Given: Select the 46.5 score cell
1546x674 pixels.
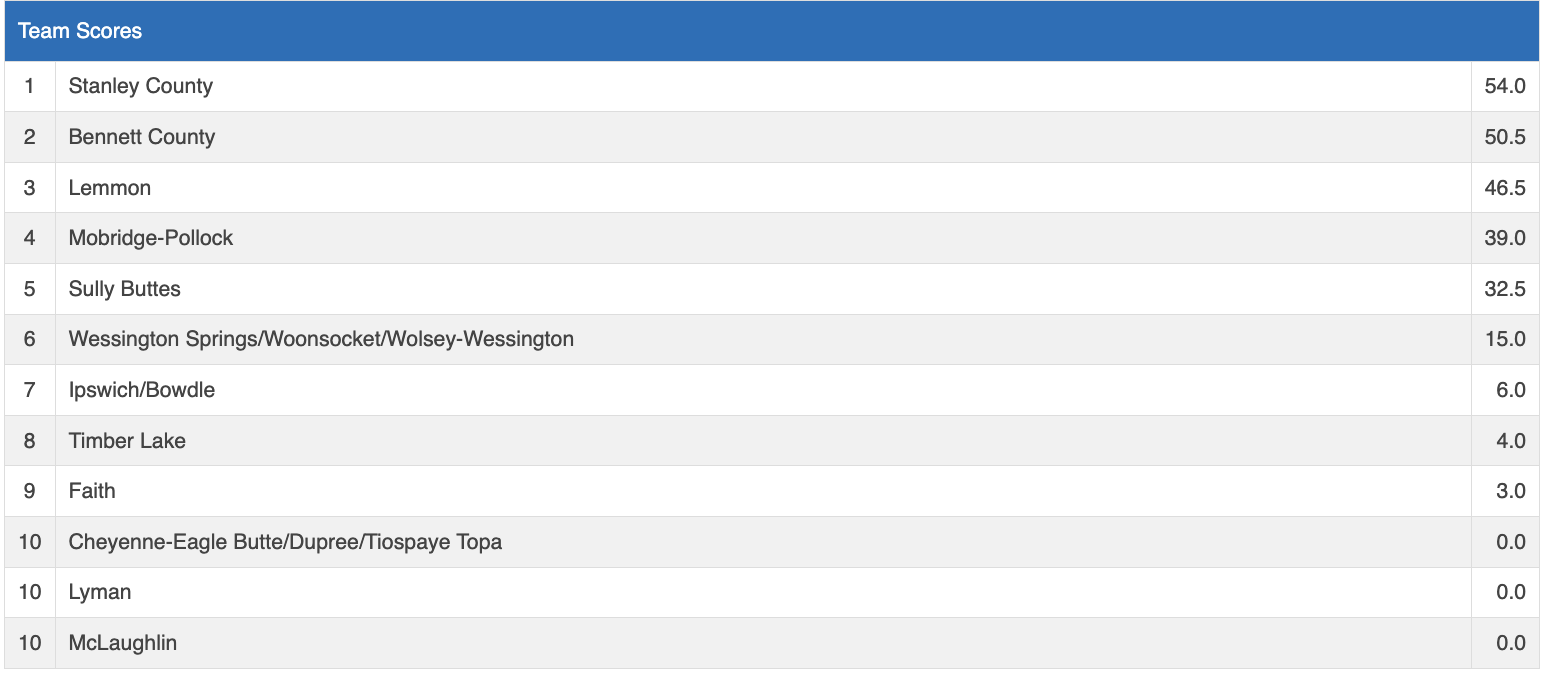Looking at the screenshot, I should (x=1505, y=188).
